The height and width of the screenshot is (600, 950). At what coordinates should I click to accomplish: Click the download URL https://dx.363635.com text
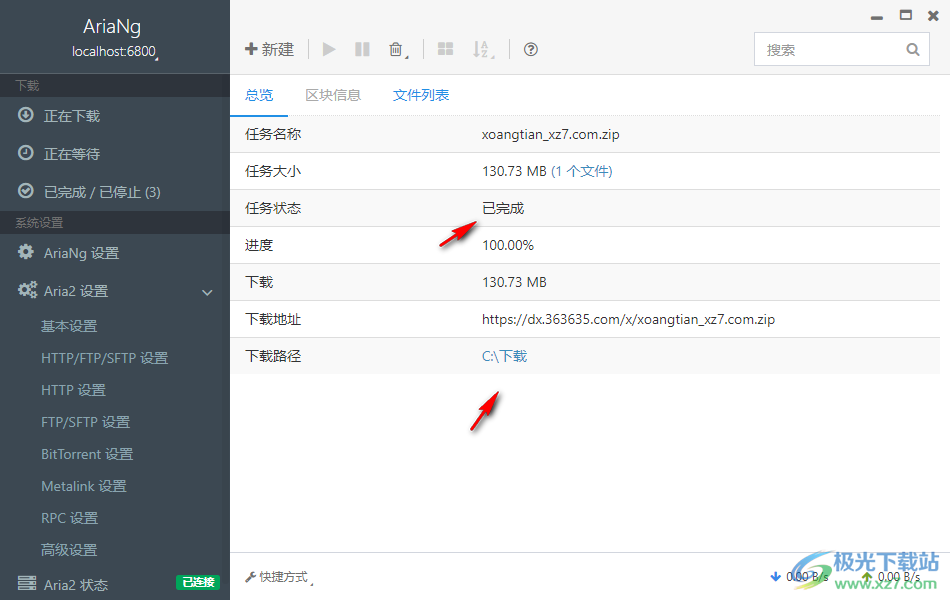(x=628, y=319)
